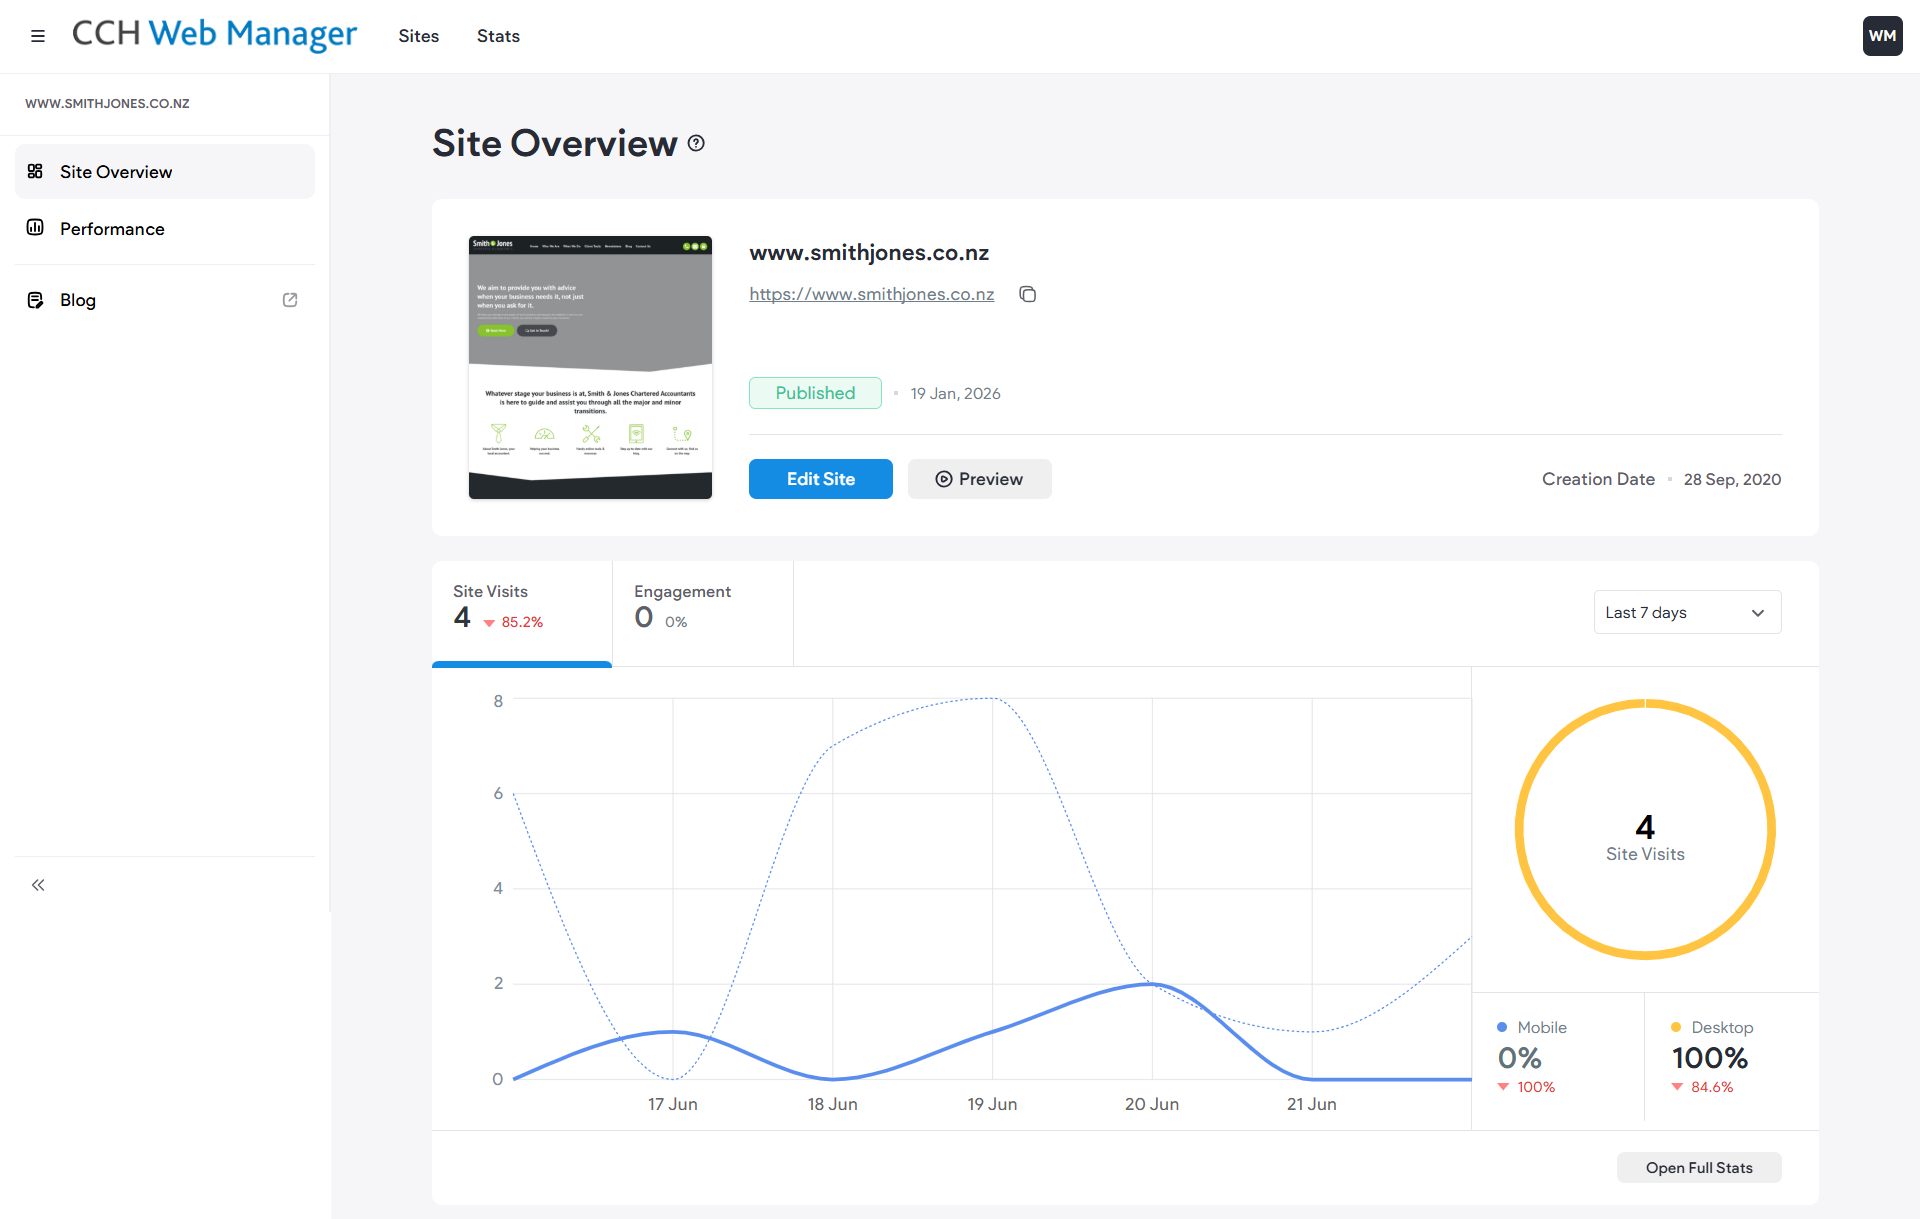
Task: Collapse sidebar with double-chevron icon
Action: pos(38,885)
